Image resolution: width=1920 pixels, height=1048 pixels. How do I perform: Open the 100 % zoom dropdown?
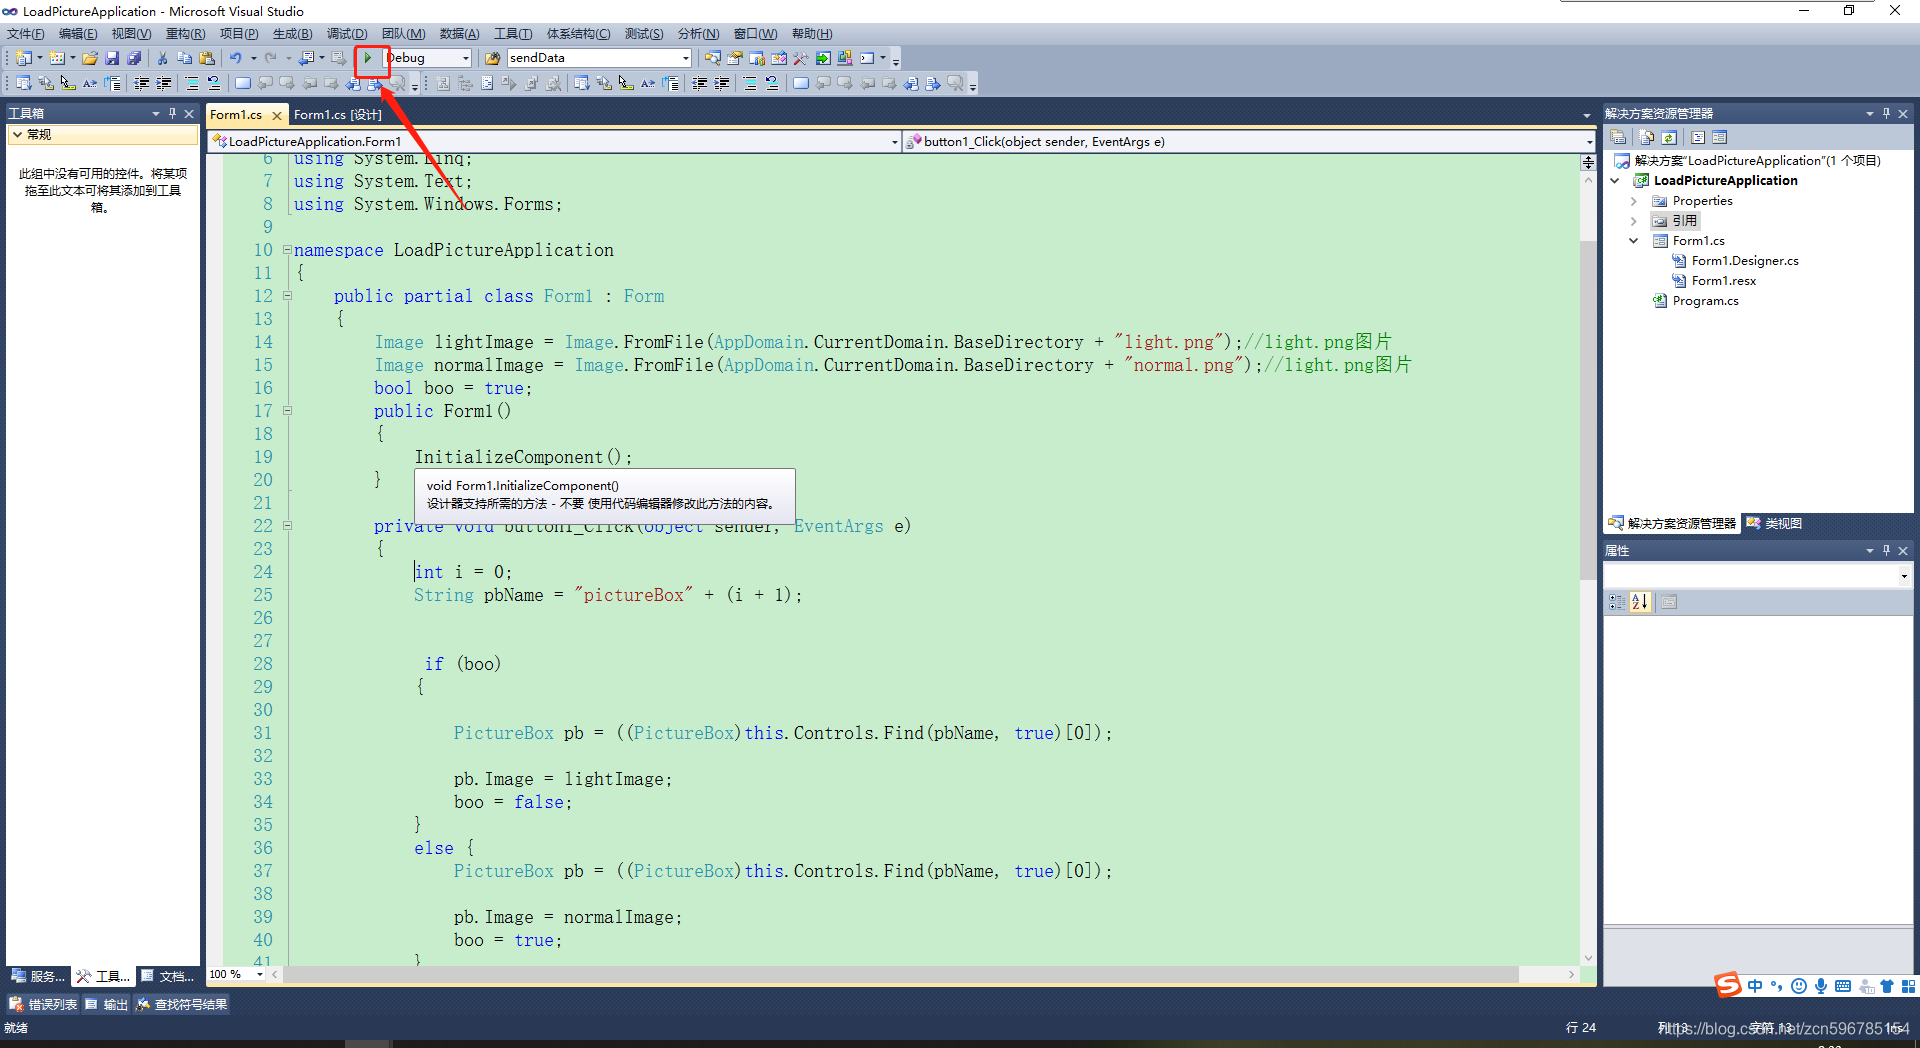260,974
